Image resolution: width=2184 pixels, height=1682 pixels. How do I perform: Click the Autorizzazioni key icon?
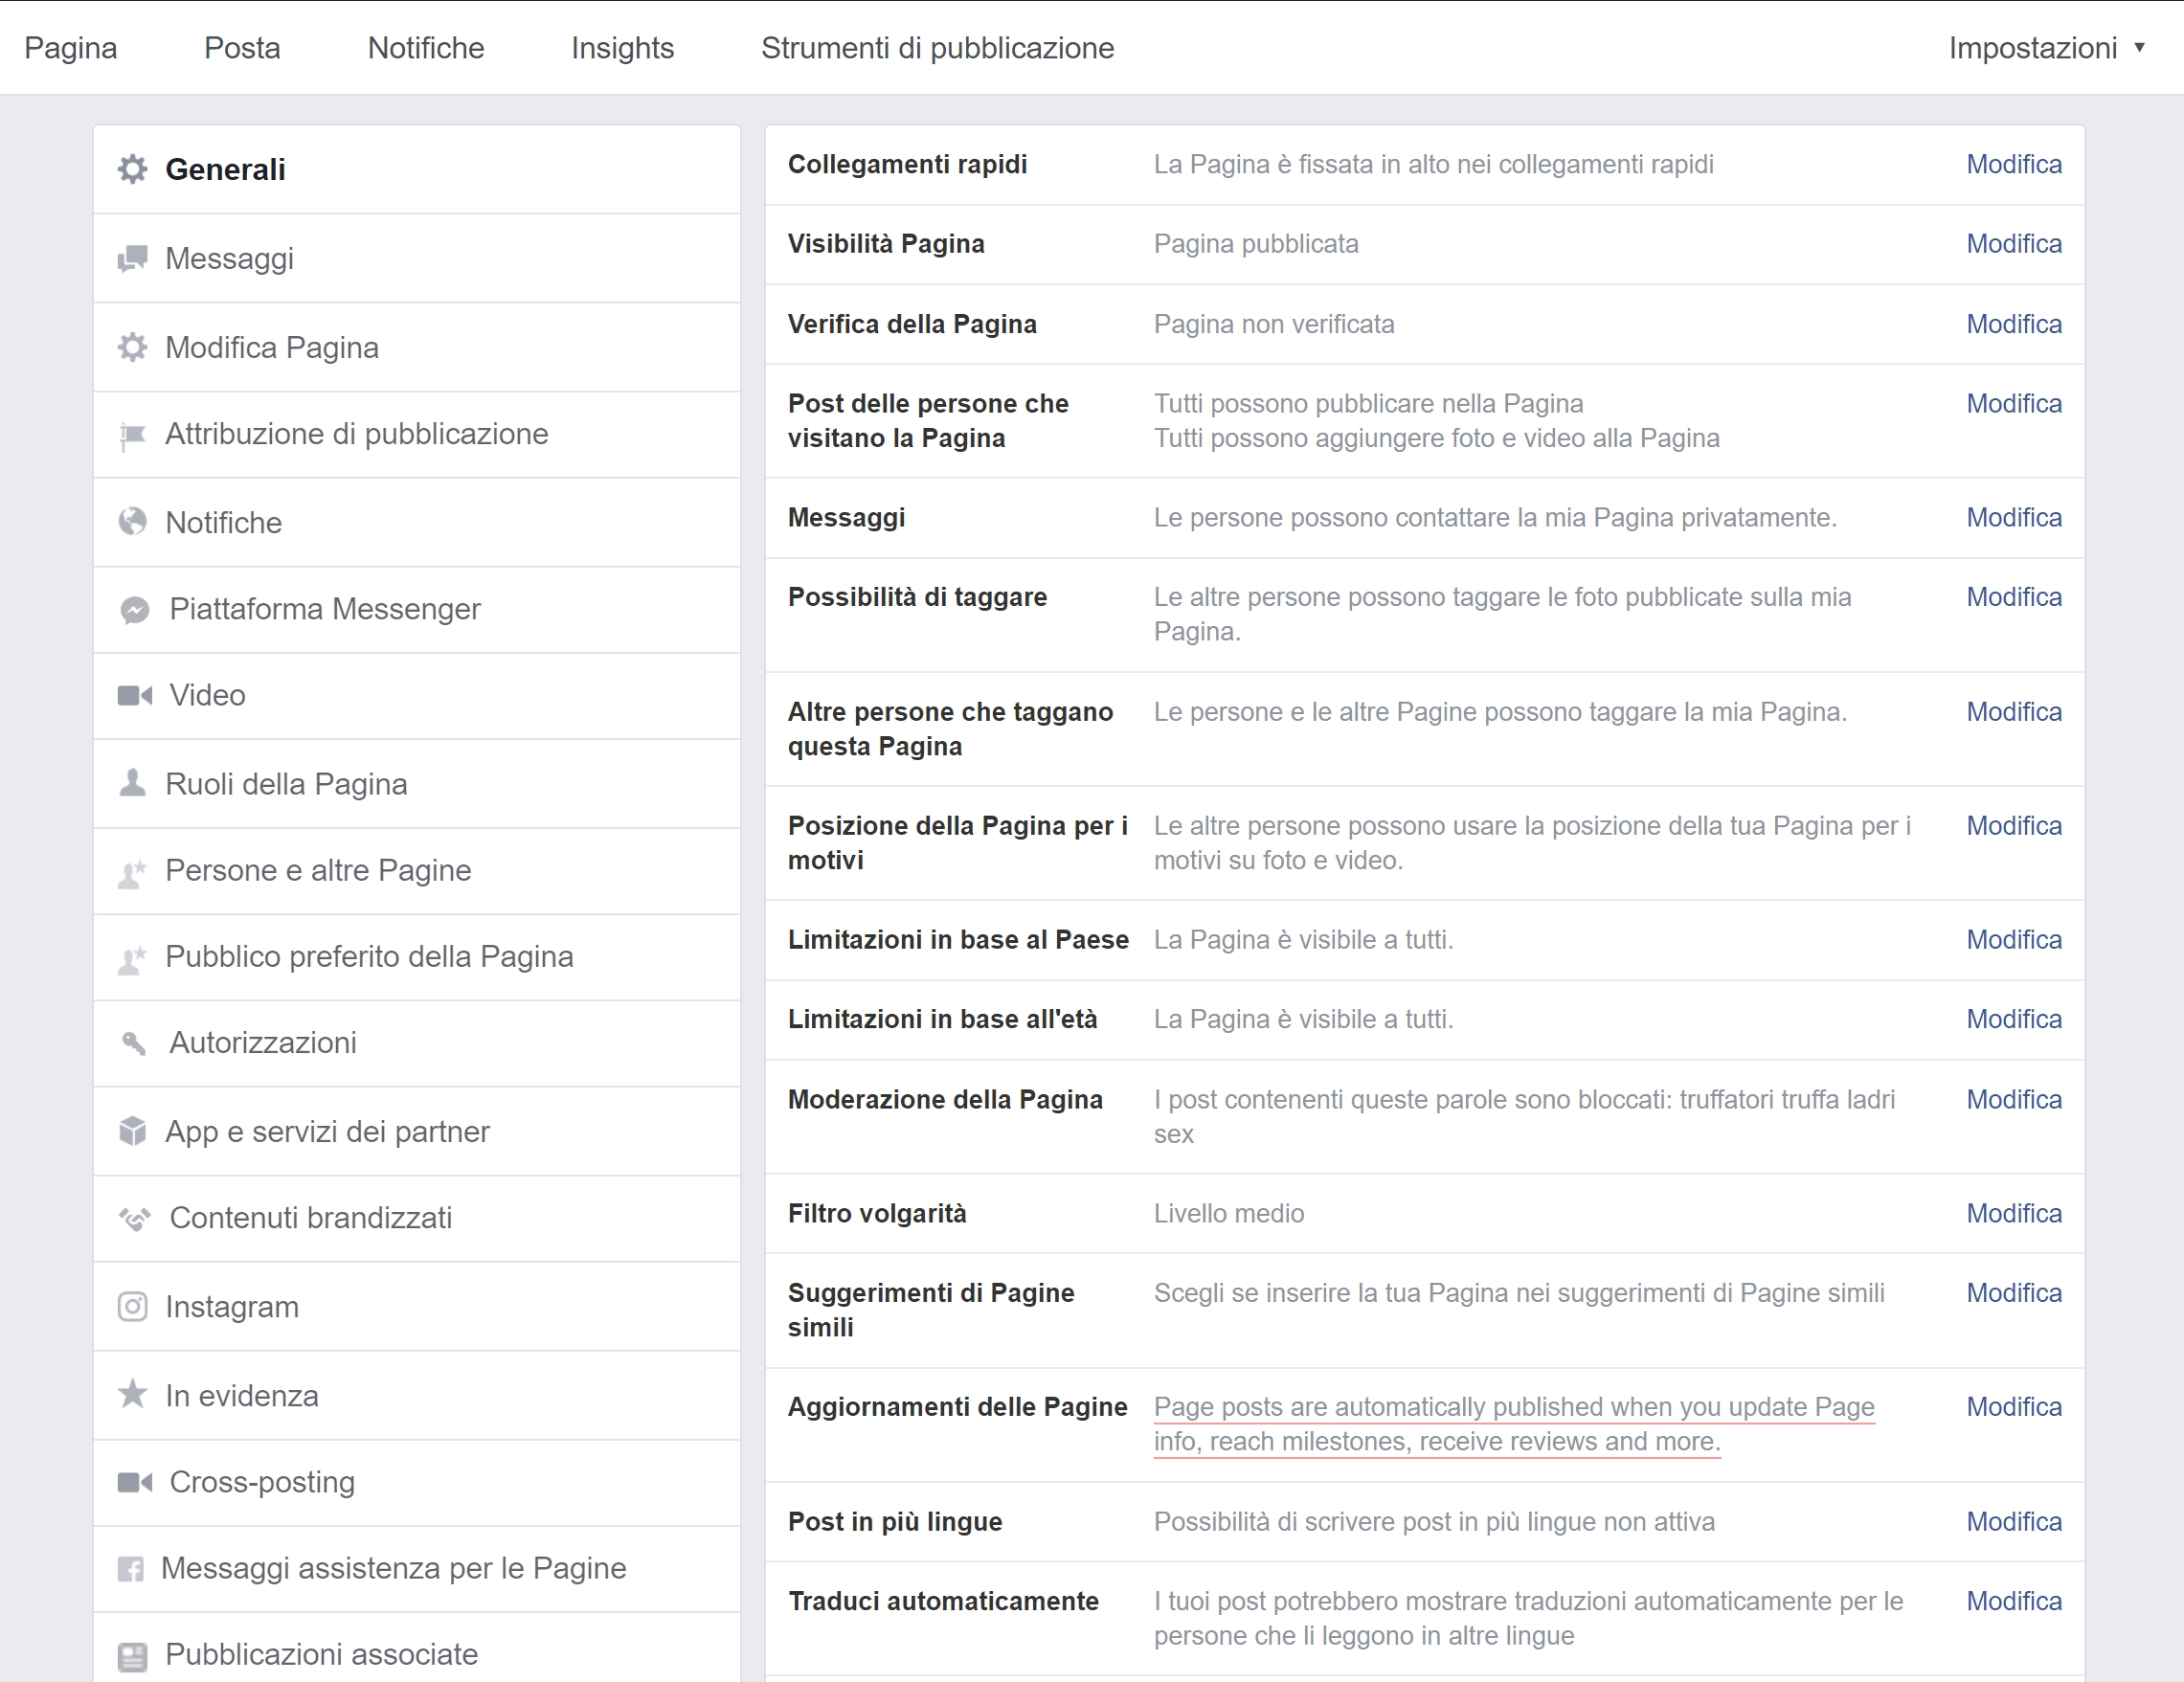click(x=134, y=1043)
